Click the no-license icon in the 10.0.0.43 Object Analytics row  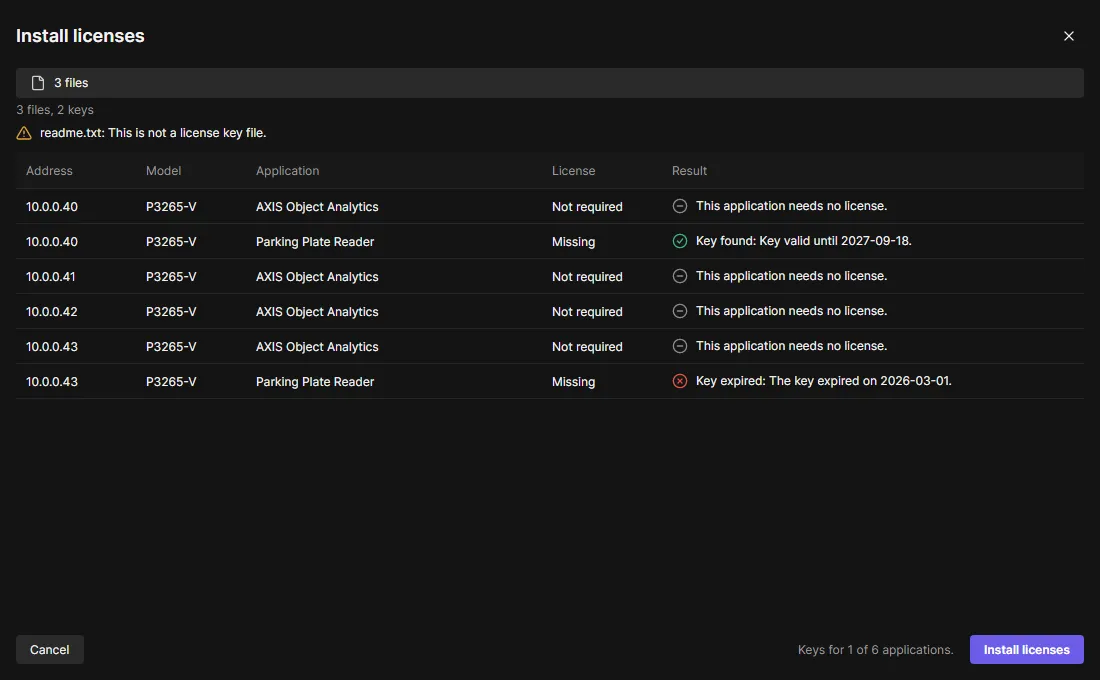tap(680, 346)
